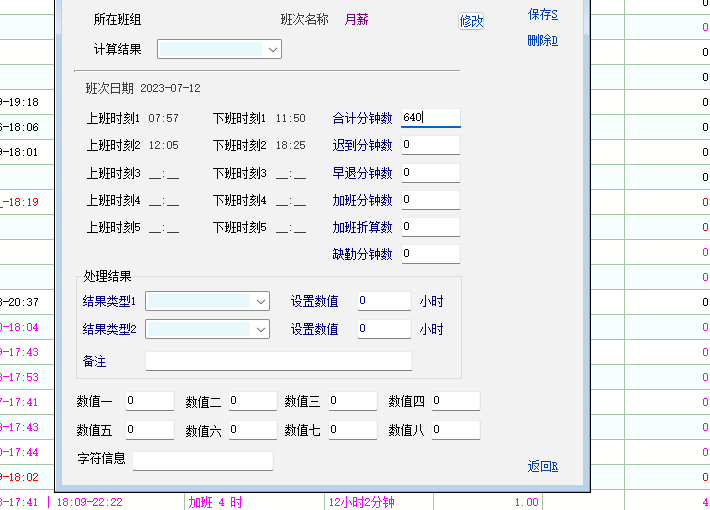Click the 缺勤分钟数 input field

(x=430, y=254)
